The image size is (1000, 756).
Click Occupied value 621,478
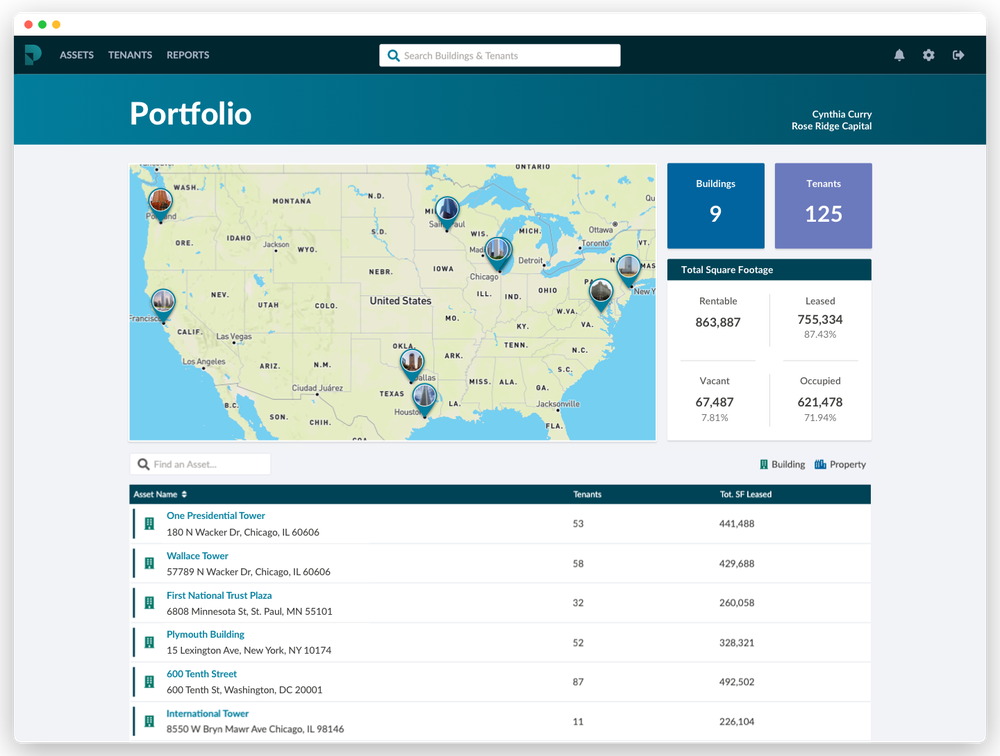[x=820, y=402]
